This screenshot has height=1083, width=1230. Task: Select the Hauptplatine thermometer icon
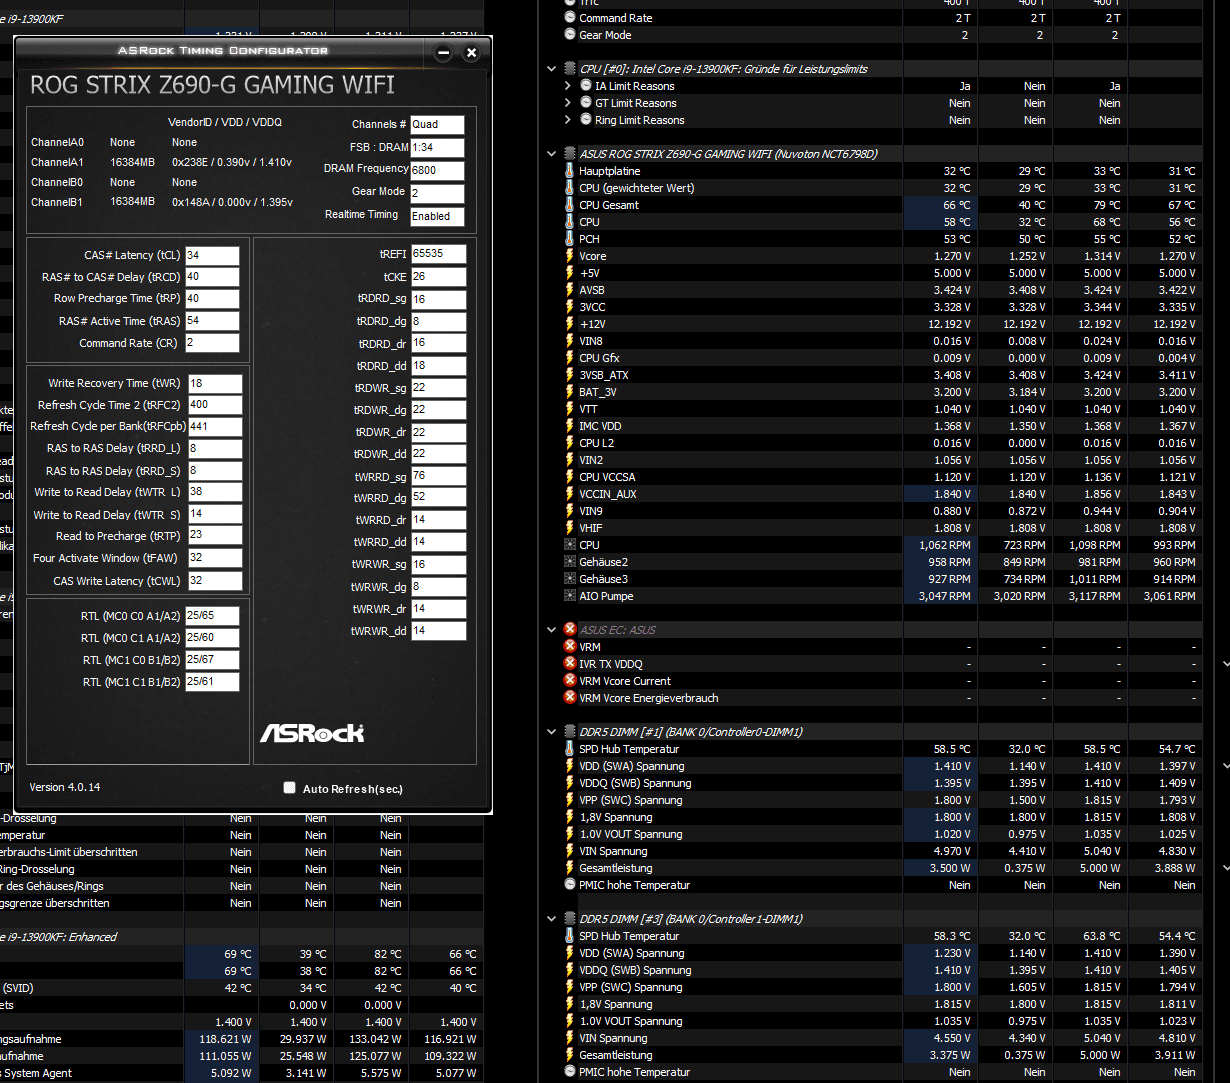(570, 171)
